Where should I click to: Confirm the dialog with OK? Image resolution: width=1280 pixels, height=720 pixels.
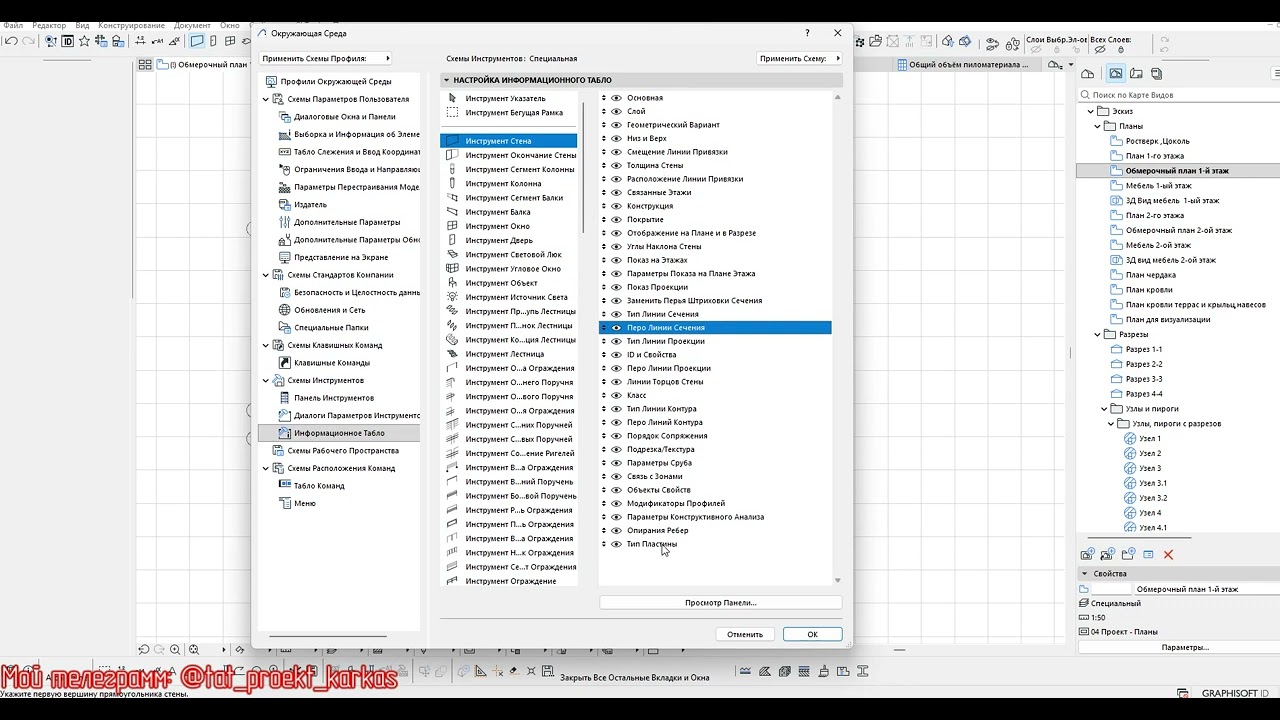coord(812,634)
